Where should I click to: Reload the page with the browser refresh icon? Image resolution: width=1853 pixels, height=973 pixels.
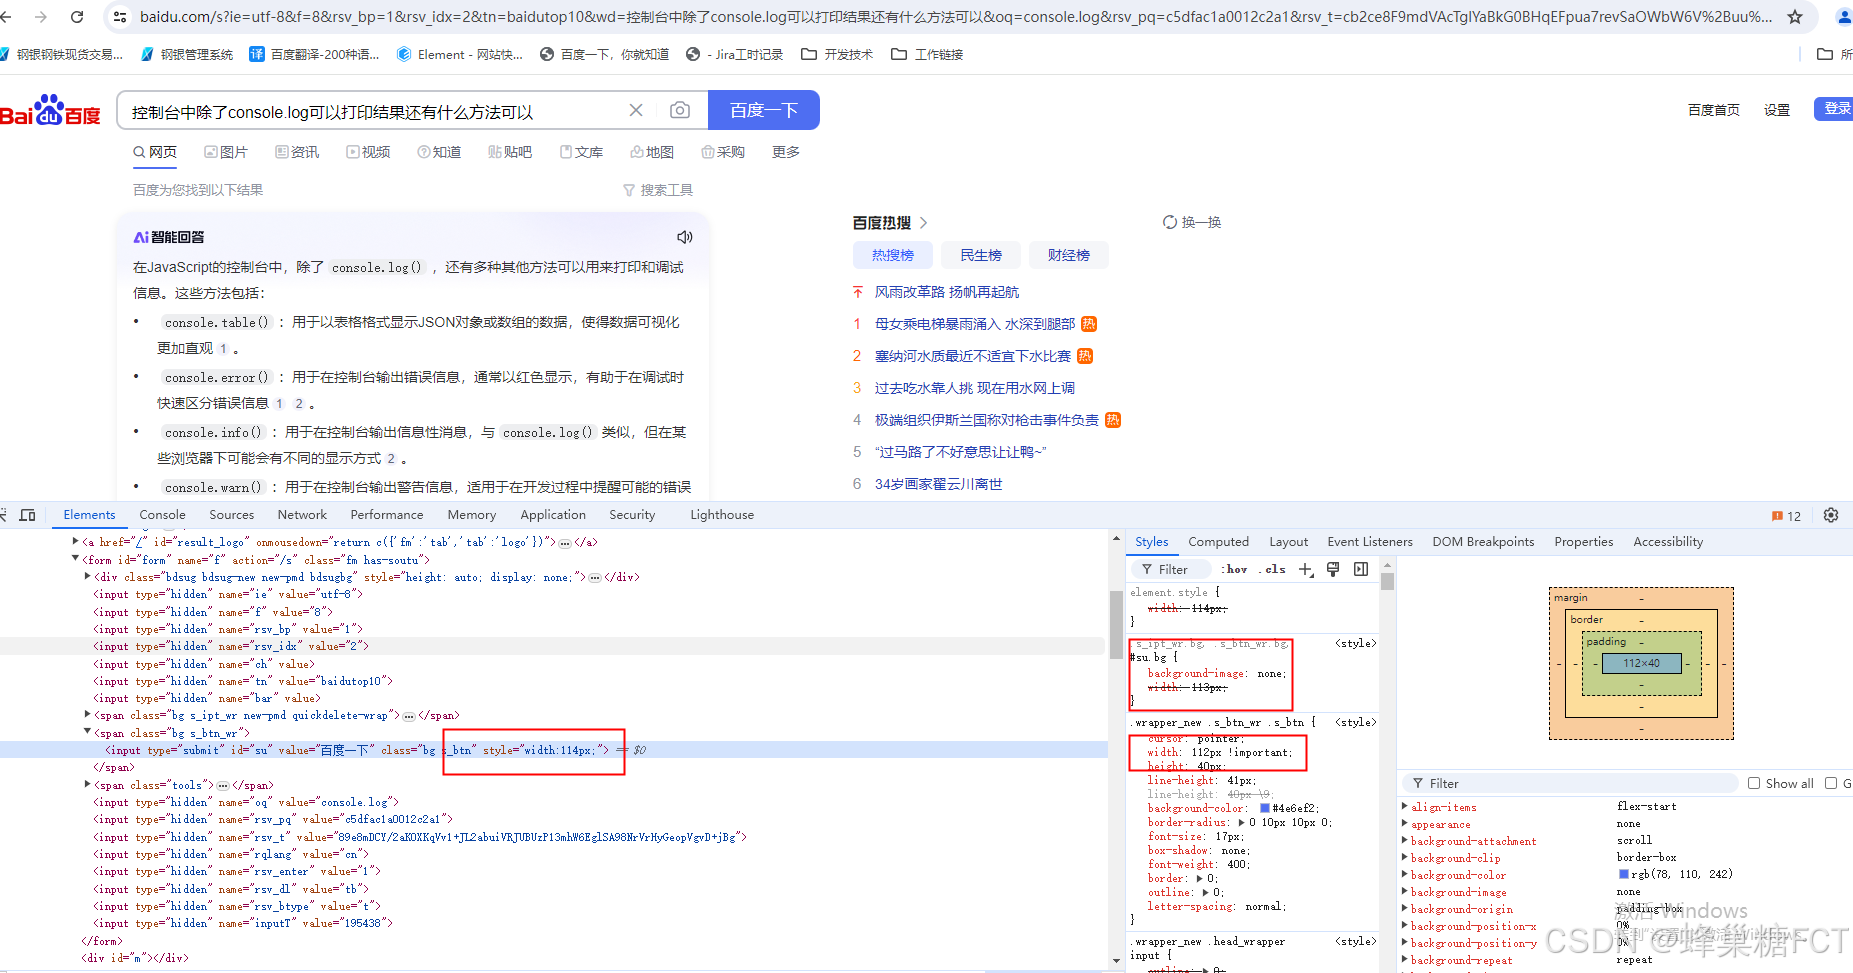77,17
